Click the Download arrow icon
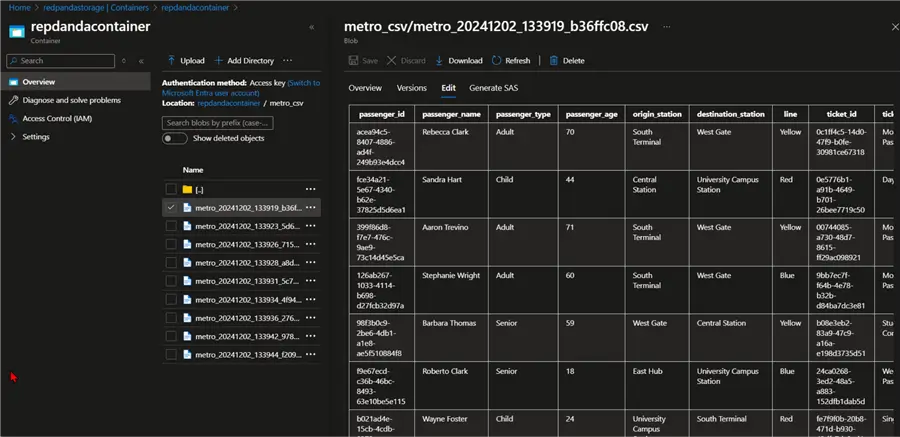 click(x=439, y=60)
